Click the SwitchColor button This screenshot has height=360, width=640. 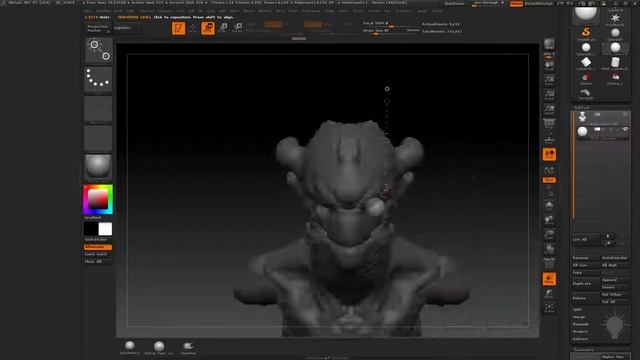click(98, 240)
